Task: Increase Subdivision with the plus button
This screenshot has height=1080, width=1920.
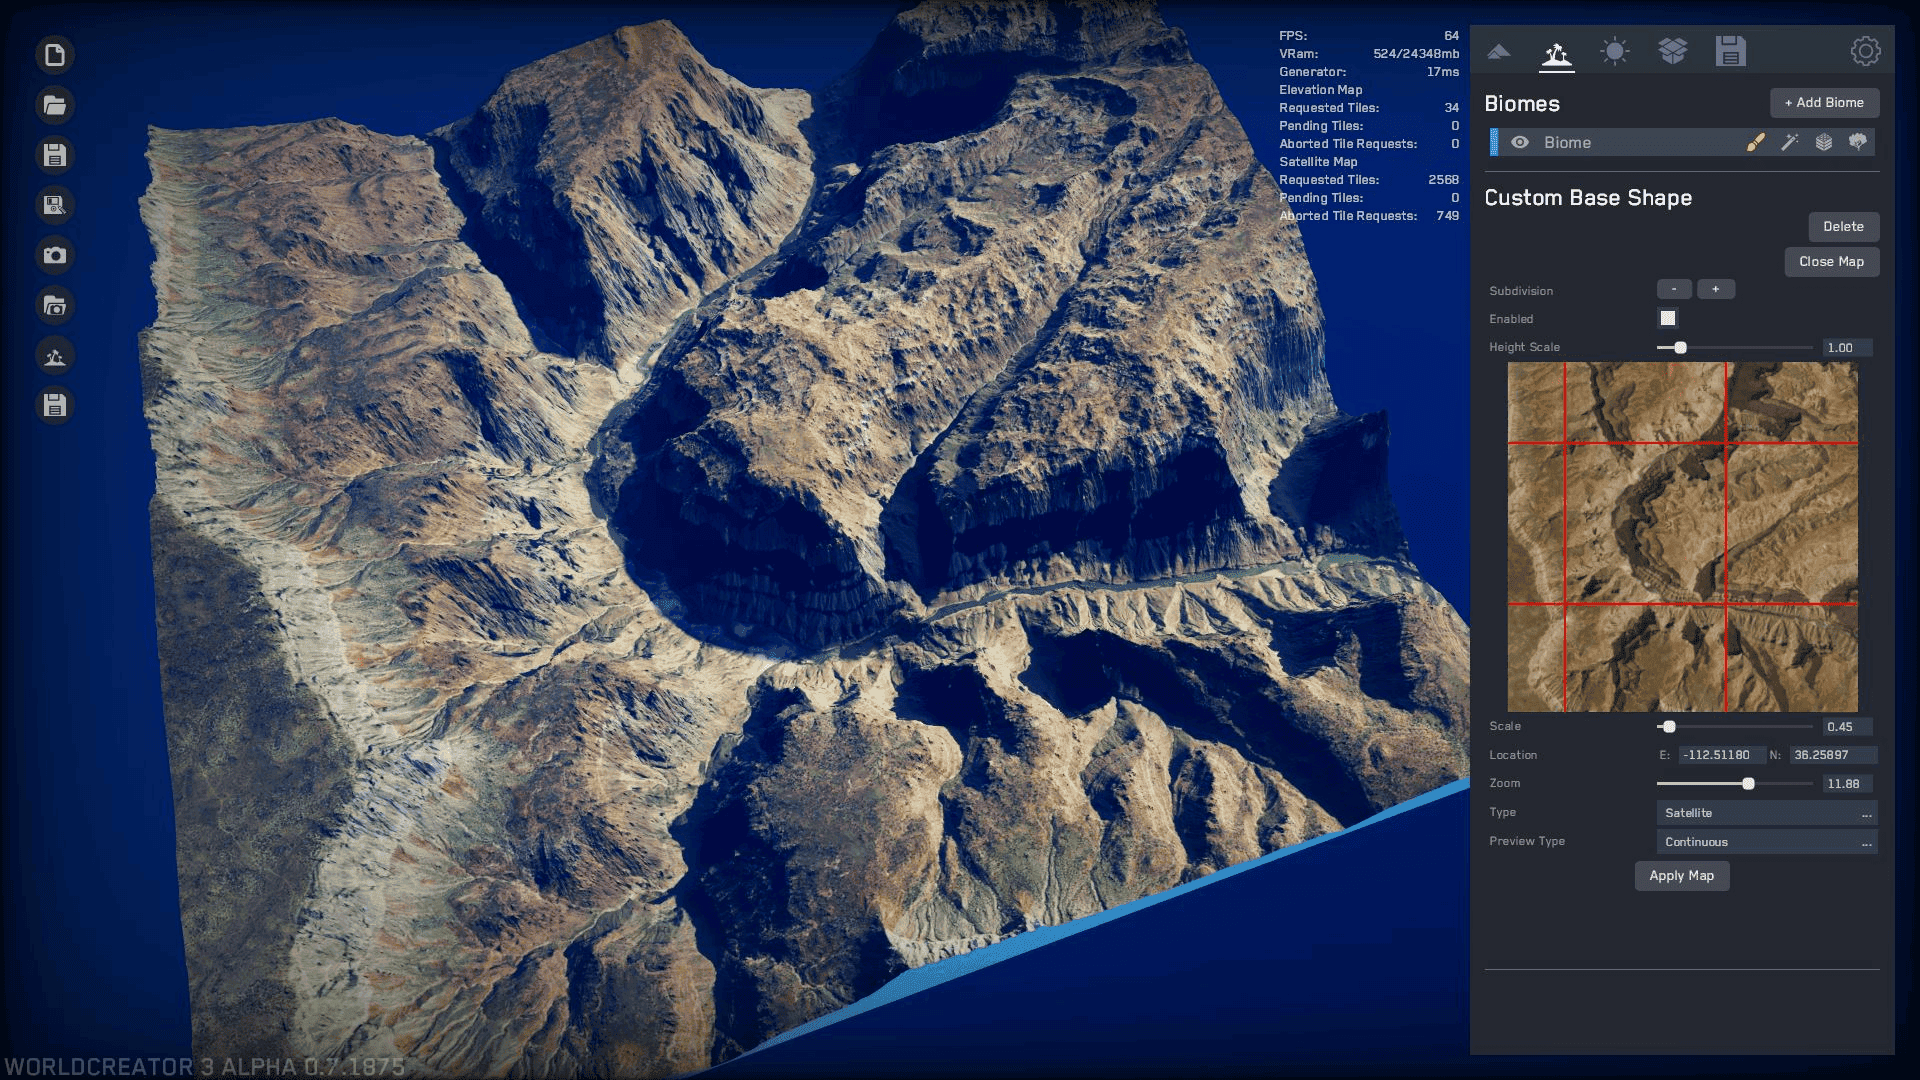Action: click(x=1716, y=289)
